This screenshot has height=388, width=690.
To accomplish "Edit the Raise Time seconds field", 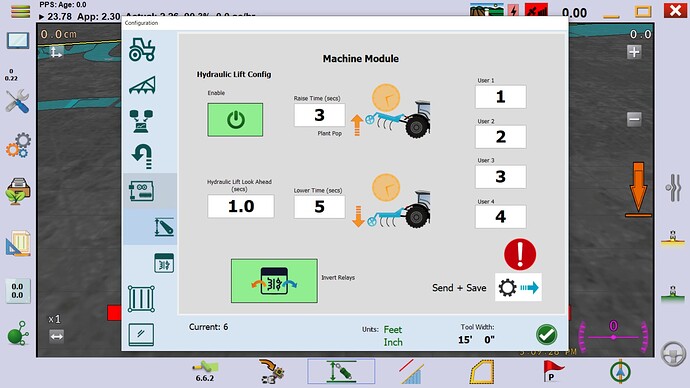I will (319, 115).
